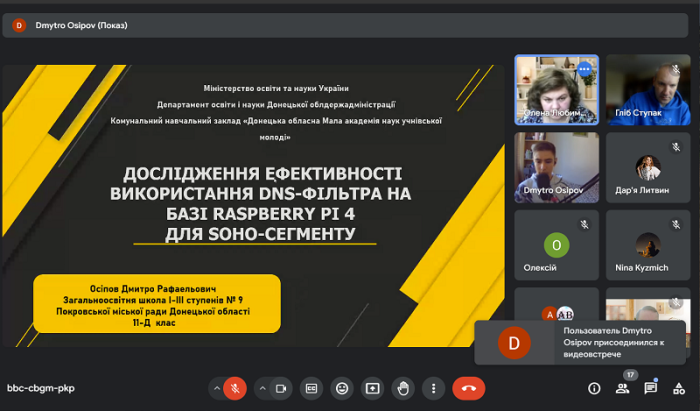This screenshot has width=700, height=411.
Task: Click the present screen icon
Action: [372, 388]
